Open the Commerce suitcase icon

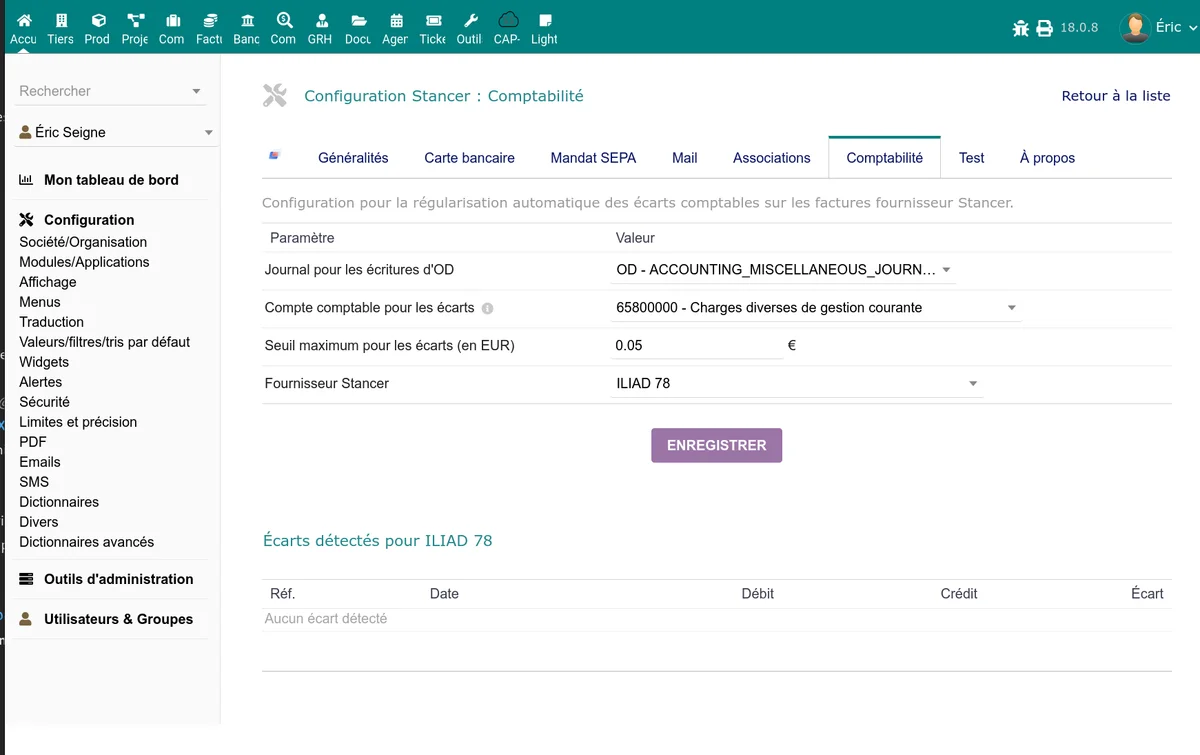pos(172,20)
